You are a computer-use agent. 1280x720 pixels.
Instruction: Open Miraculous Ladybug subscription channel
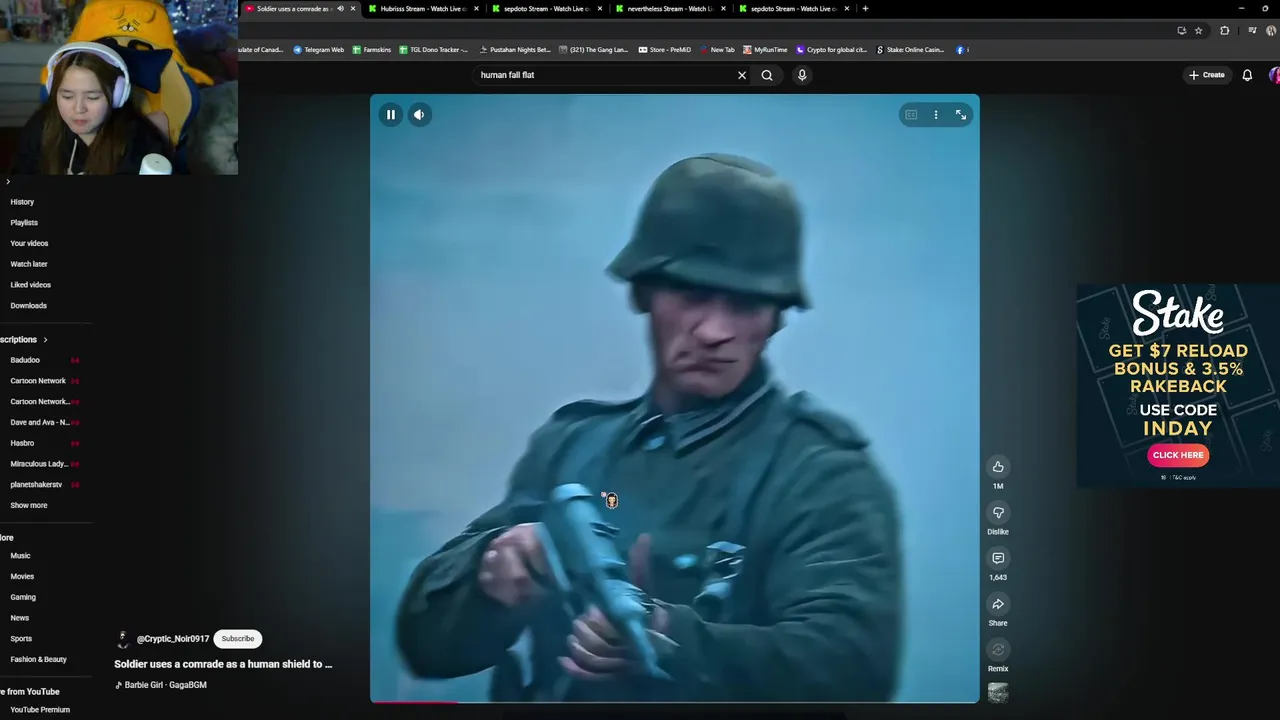[x=39, y=464]
